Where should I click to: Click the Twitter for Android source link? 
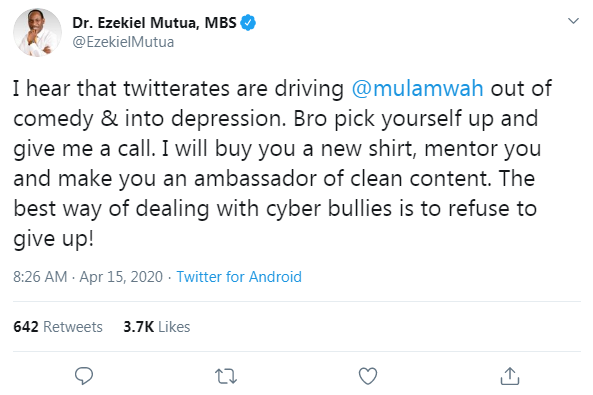pyautogui.click(x=239, y=277)
